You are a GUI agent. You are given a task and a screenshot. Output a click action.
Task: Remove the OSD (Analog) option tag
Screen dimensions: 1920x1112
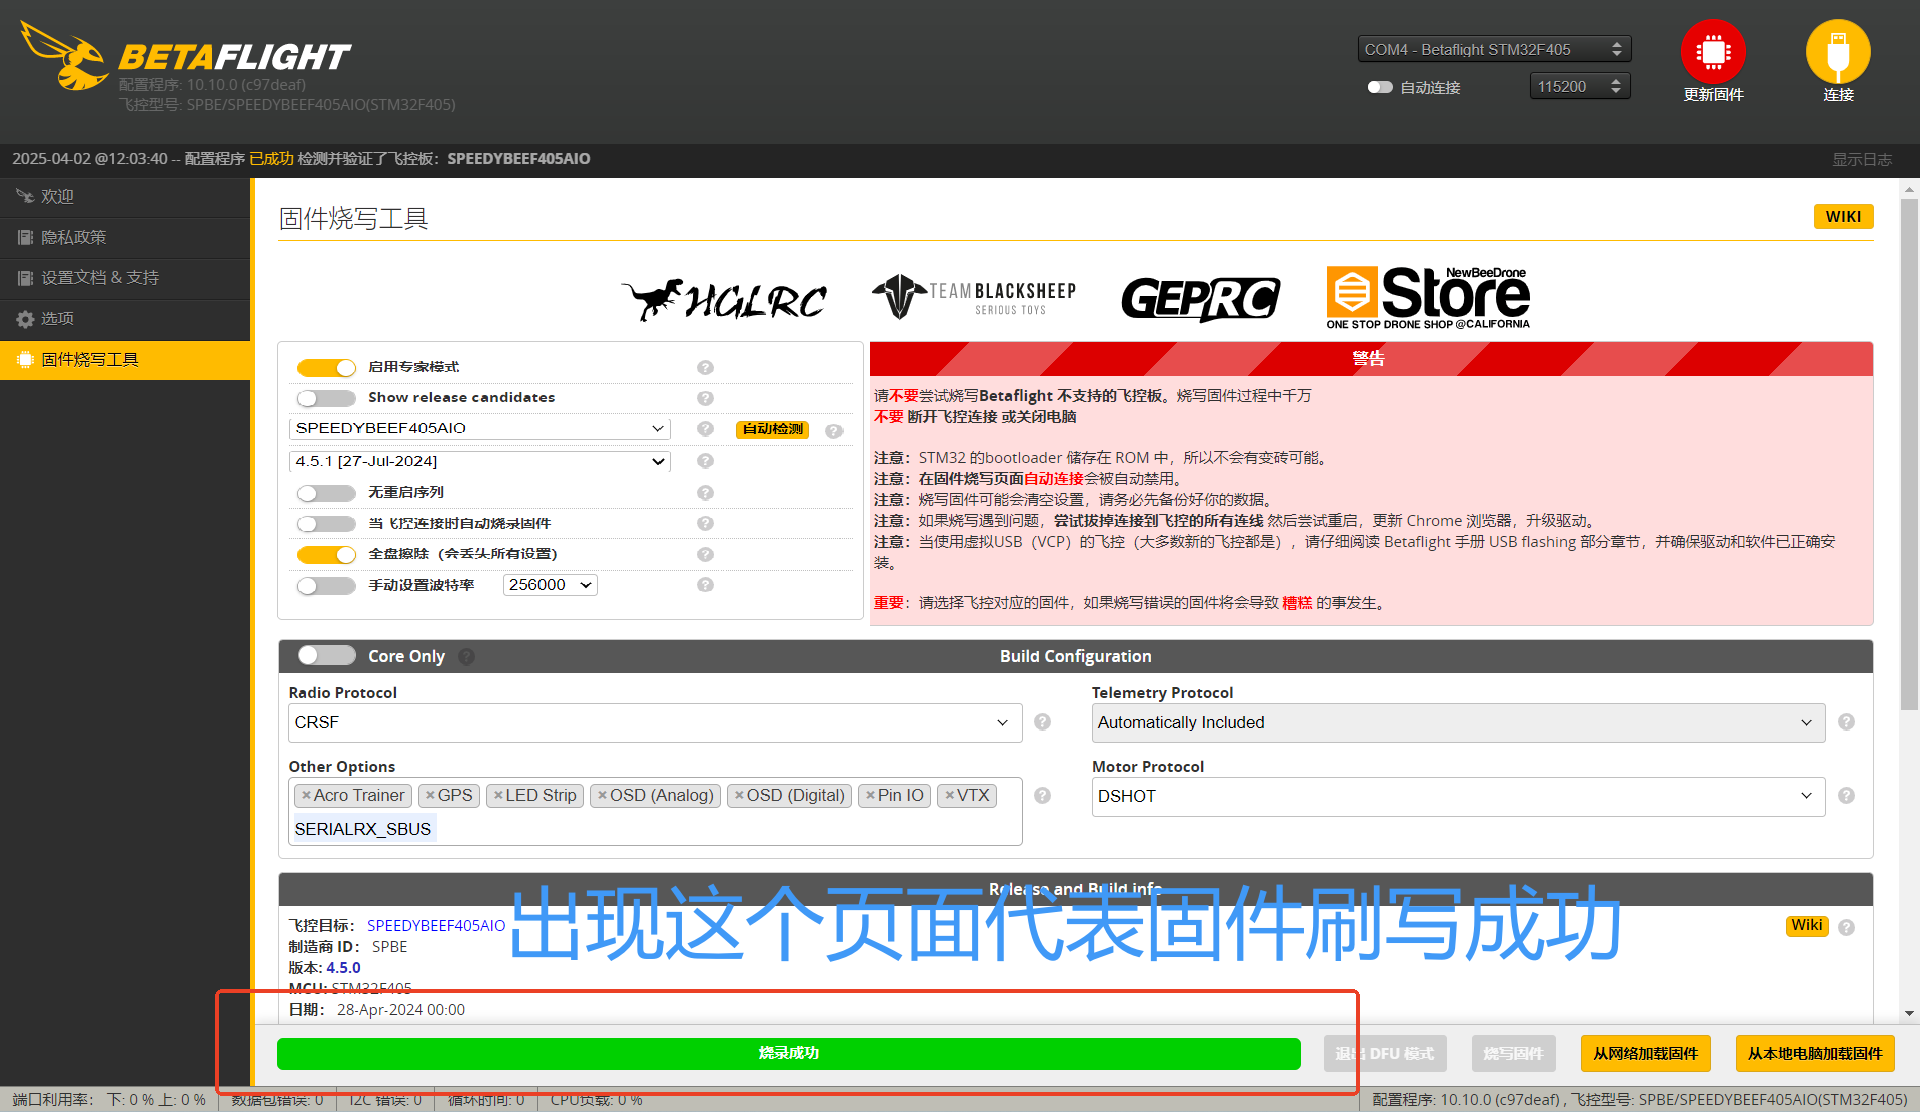click(x=603, y=795)
